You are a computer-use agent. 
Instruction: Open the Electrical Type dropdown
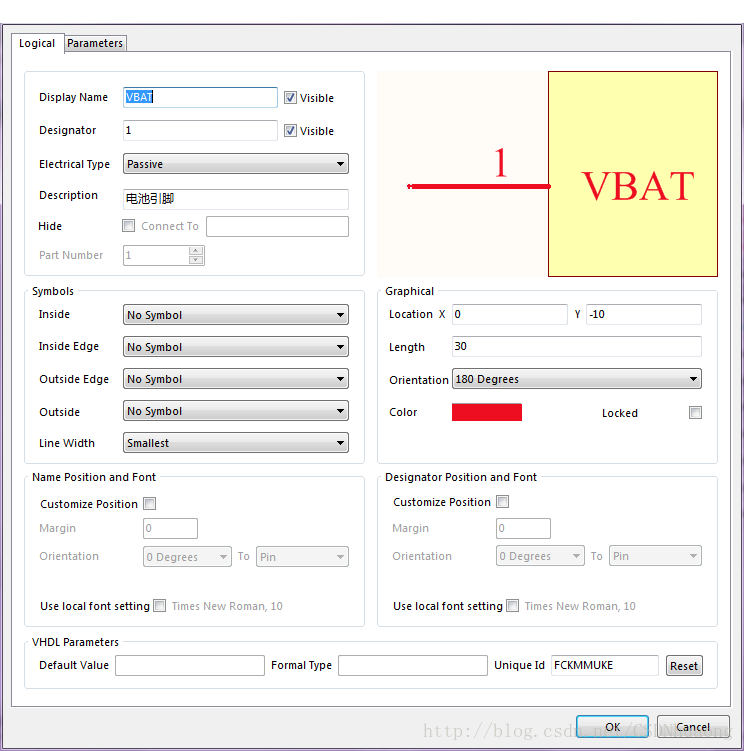(x=235, y=164)
